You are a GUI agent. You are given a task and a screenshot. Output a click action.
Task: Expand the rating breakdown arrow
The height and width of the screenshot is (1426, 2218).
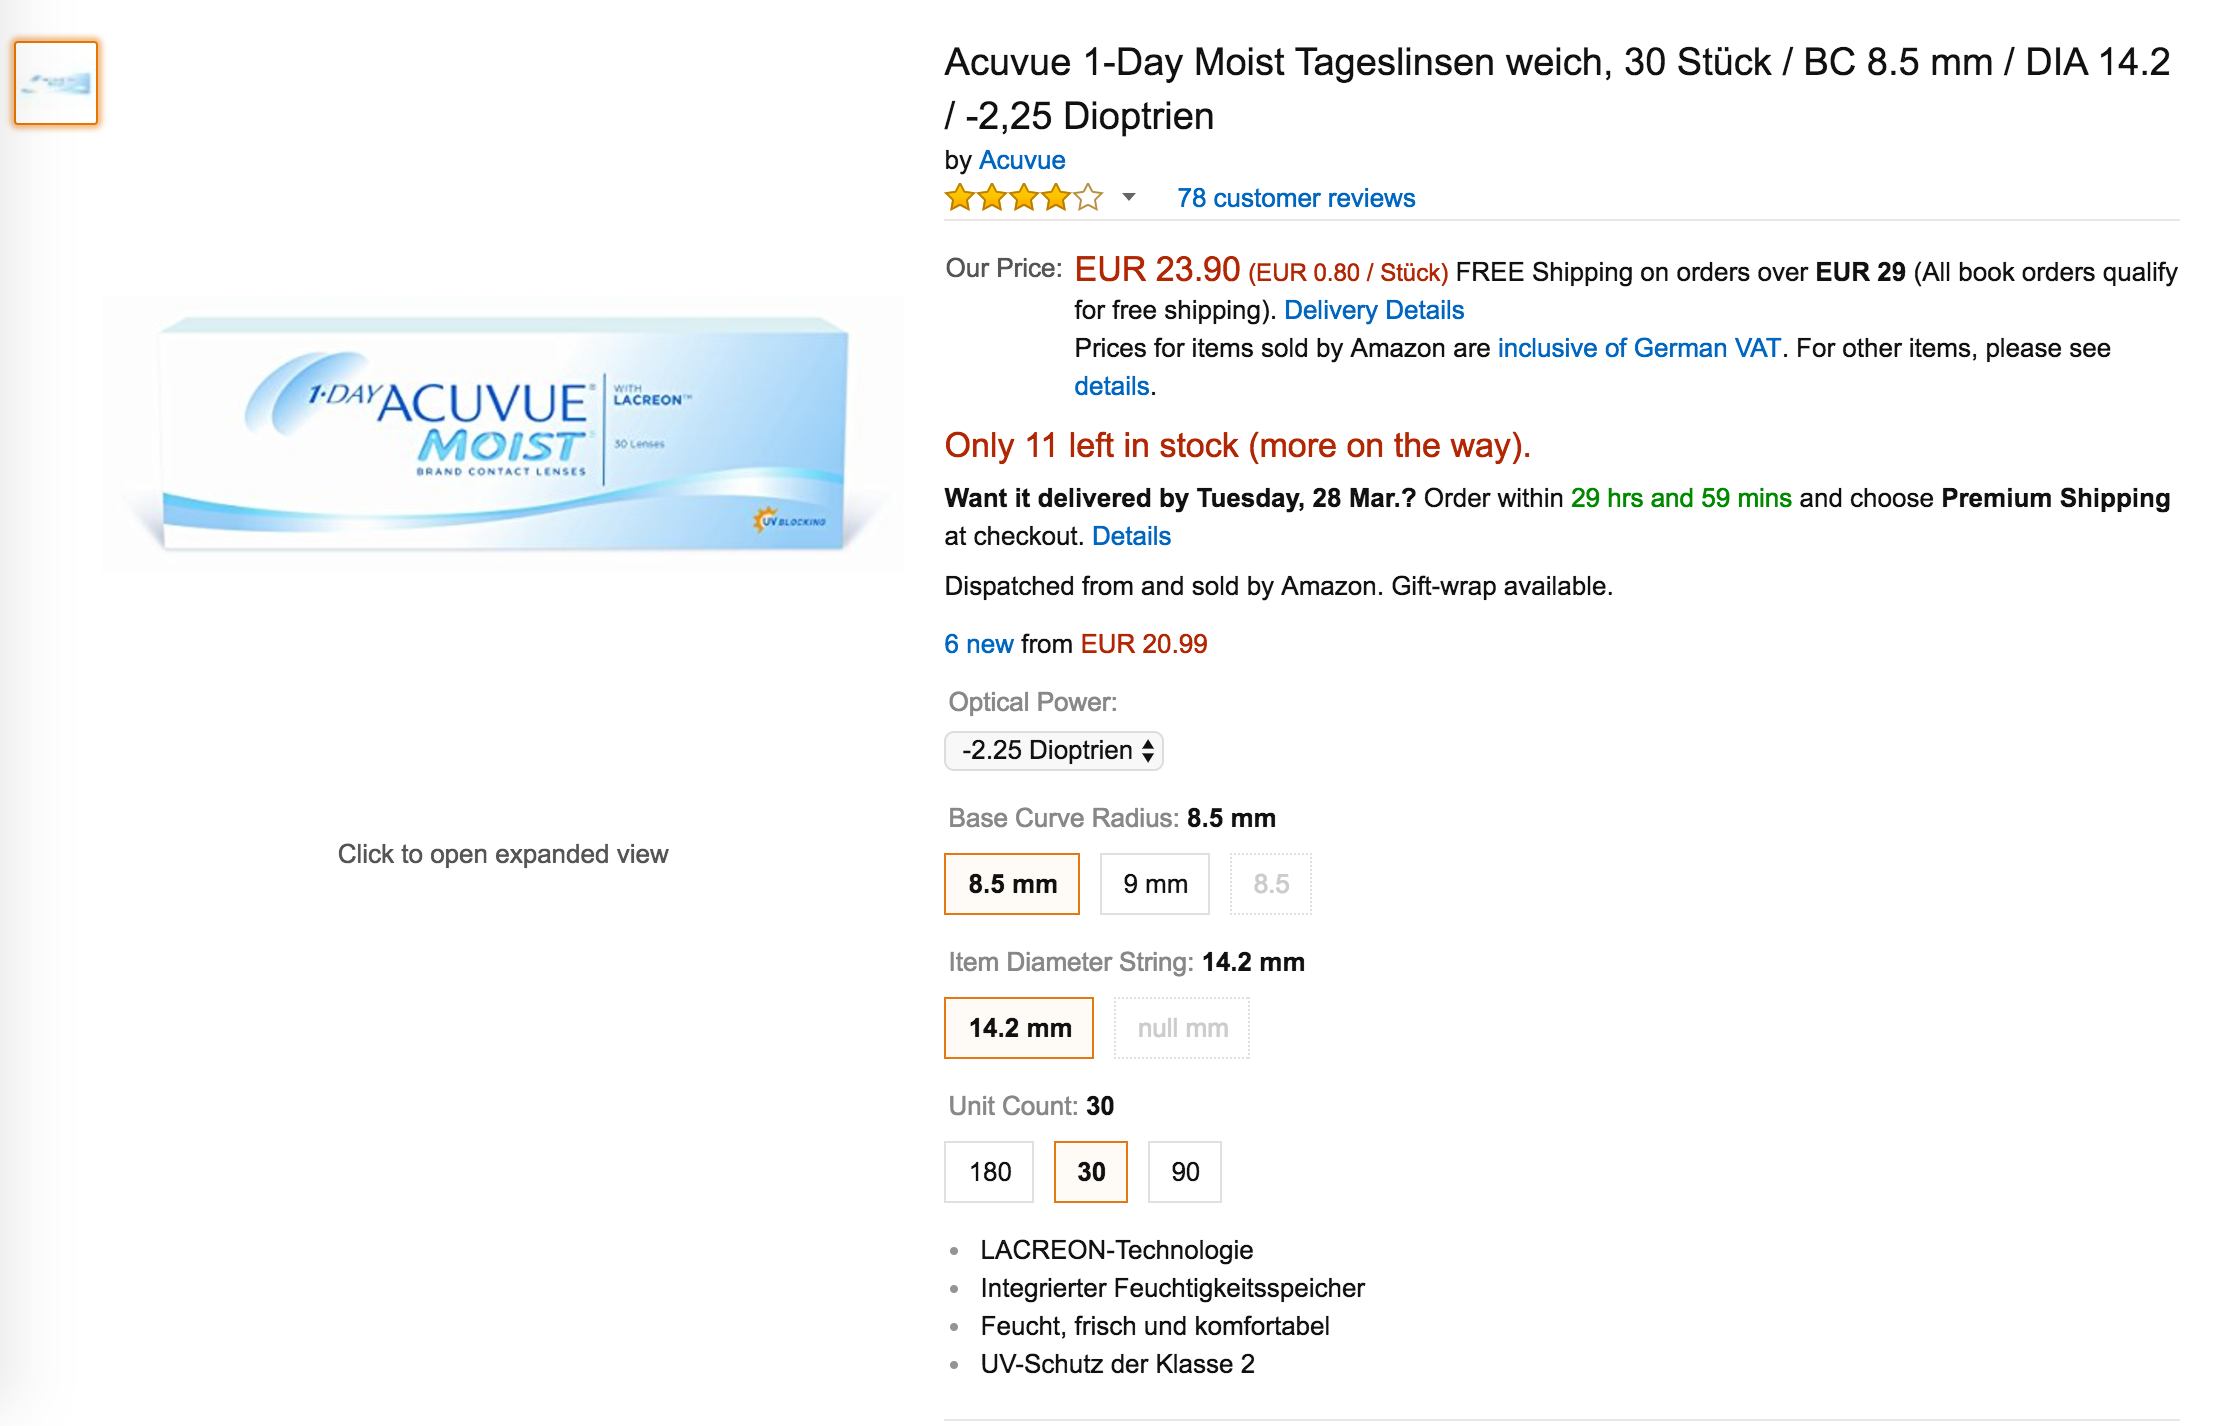click(1129, 197)
